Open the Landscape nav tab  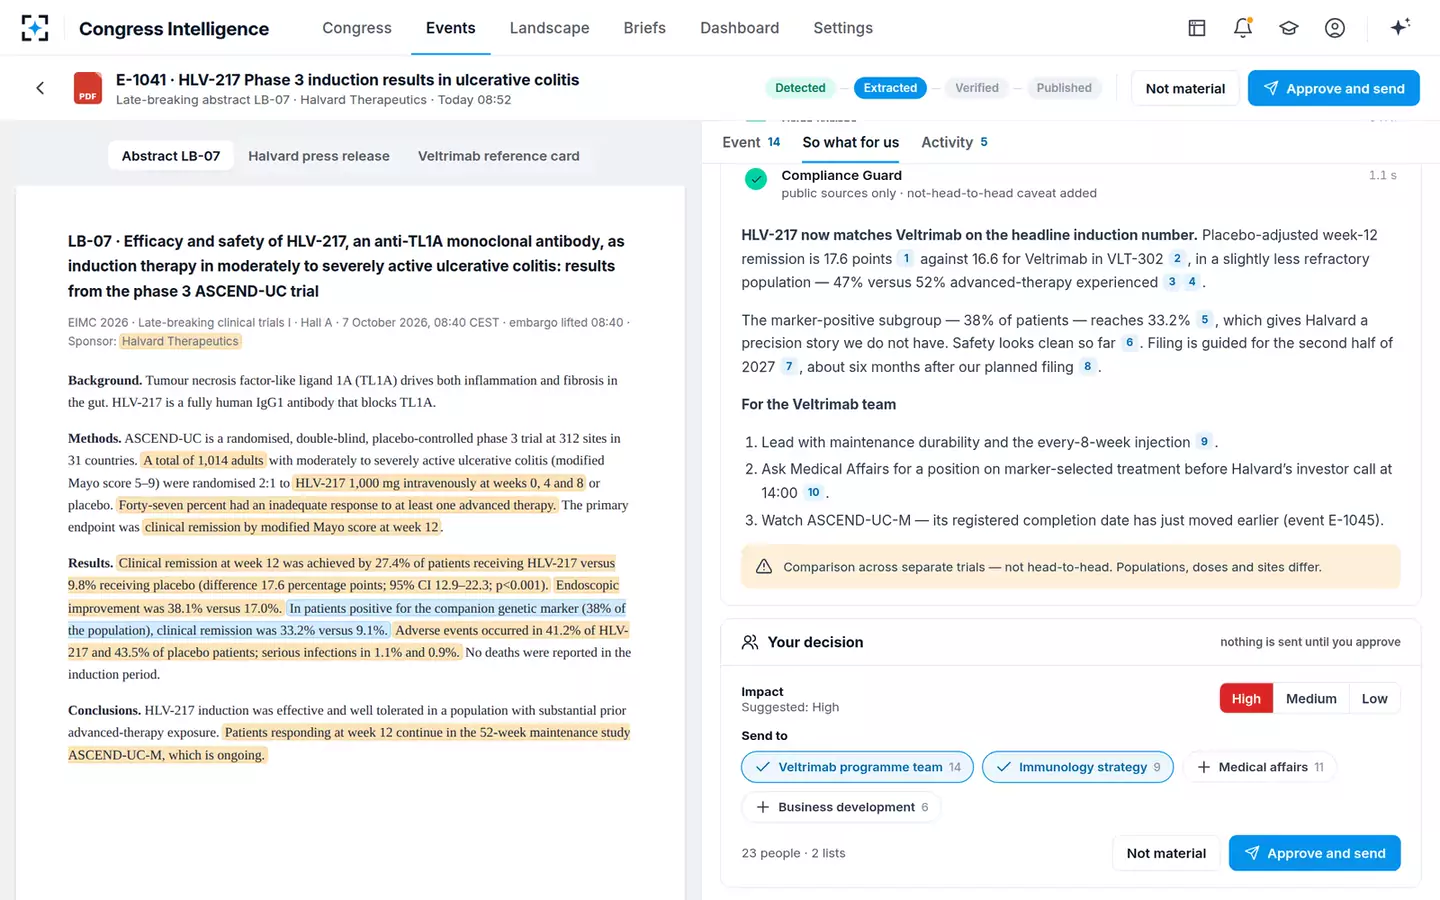[x=549, y=28]
